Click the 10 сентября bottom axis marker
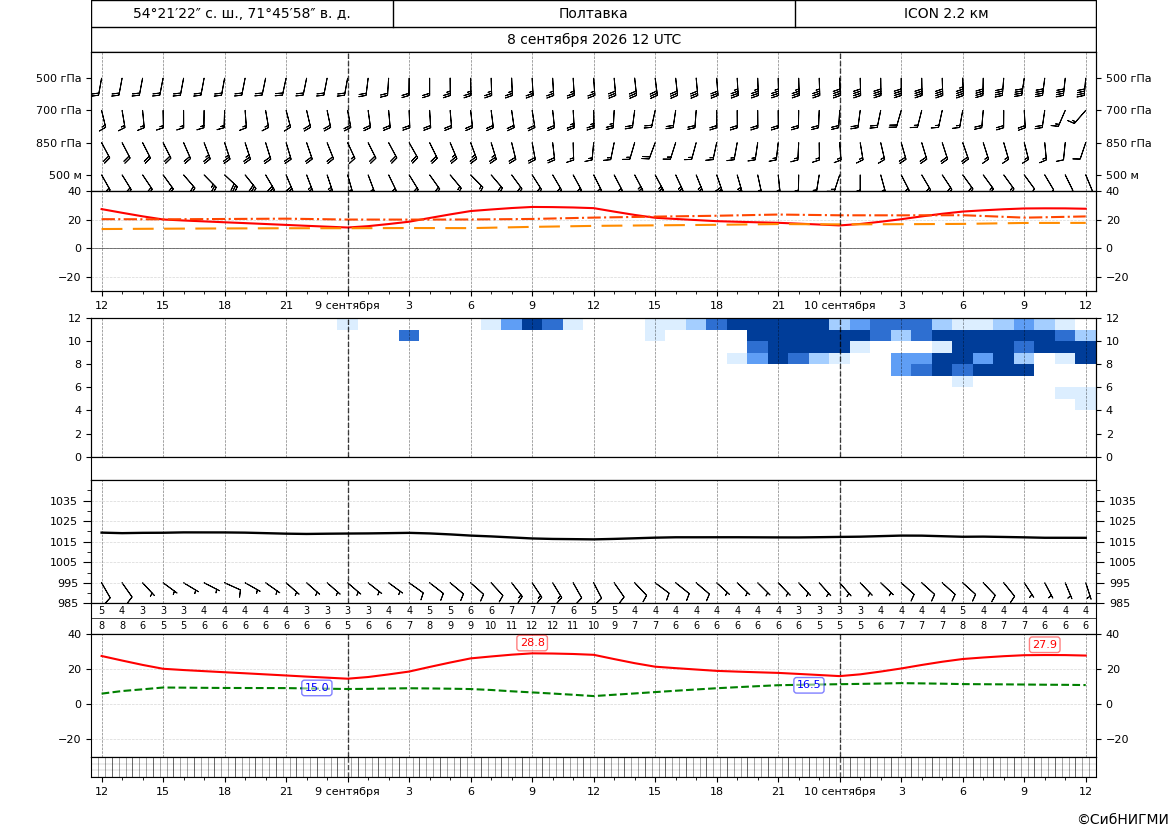The height and width of the screenshot is (827, 1169). pyautogui.click(x=839, y=791)
